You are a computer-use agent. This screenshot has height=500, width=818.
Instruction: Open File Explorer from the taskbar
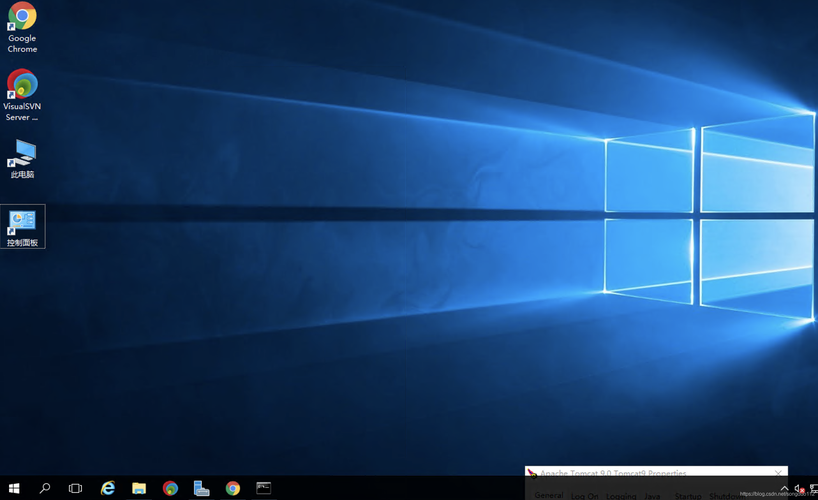[x=139, y=488]
